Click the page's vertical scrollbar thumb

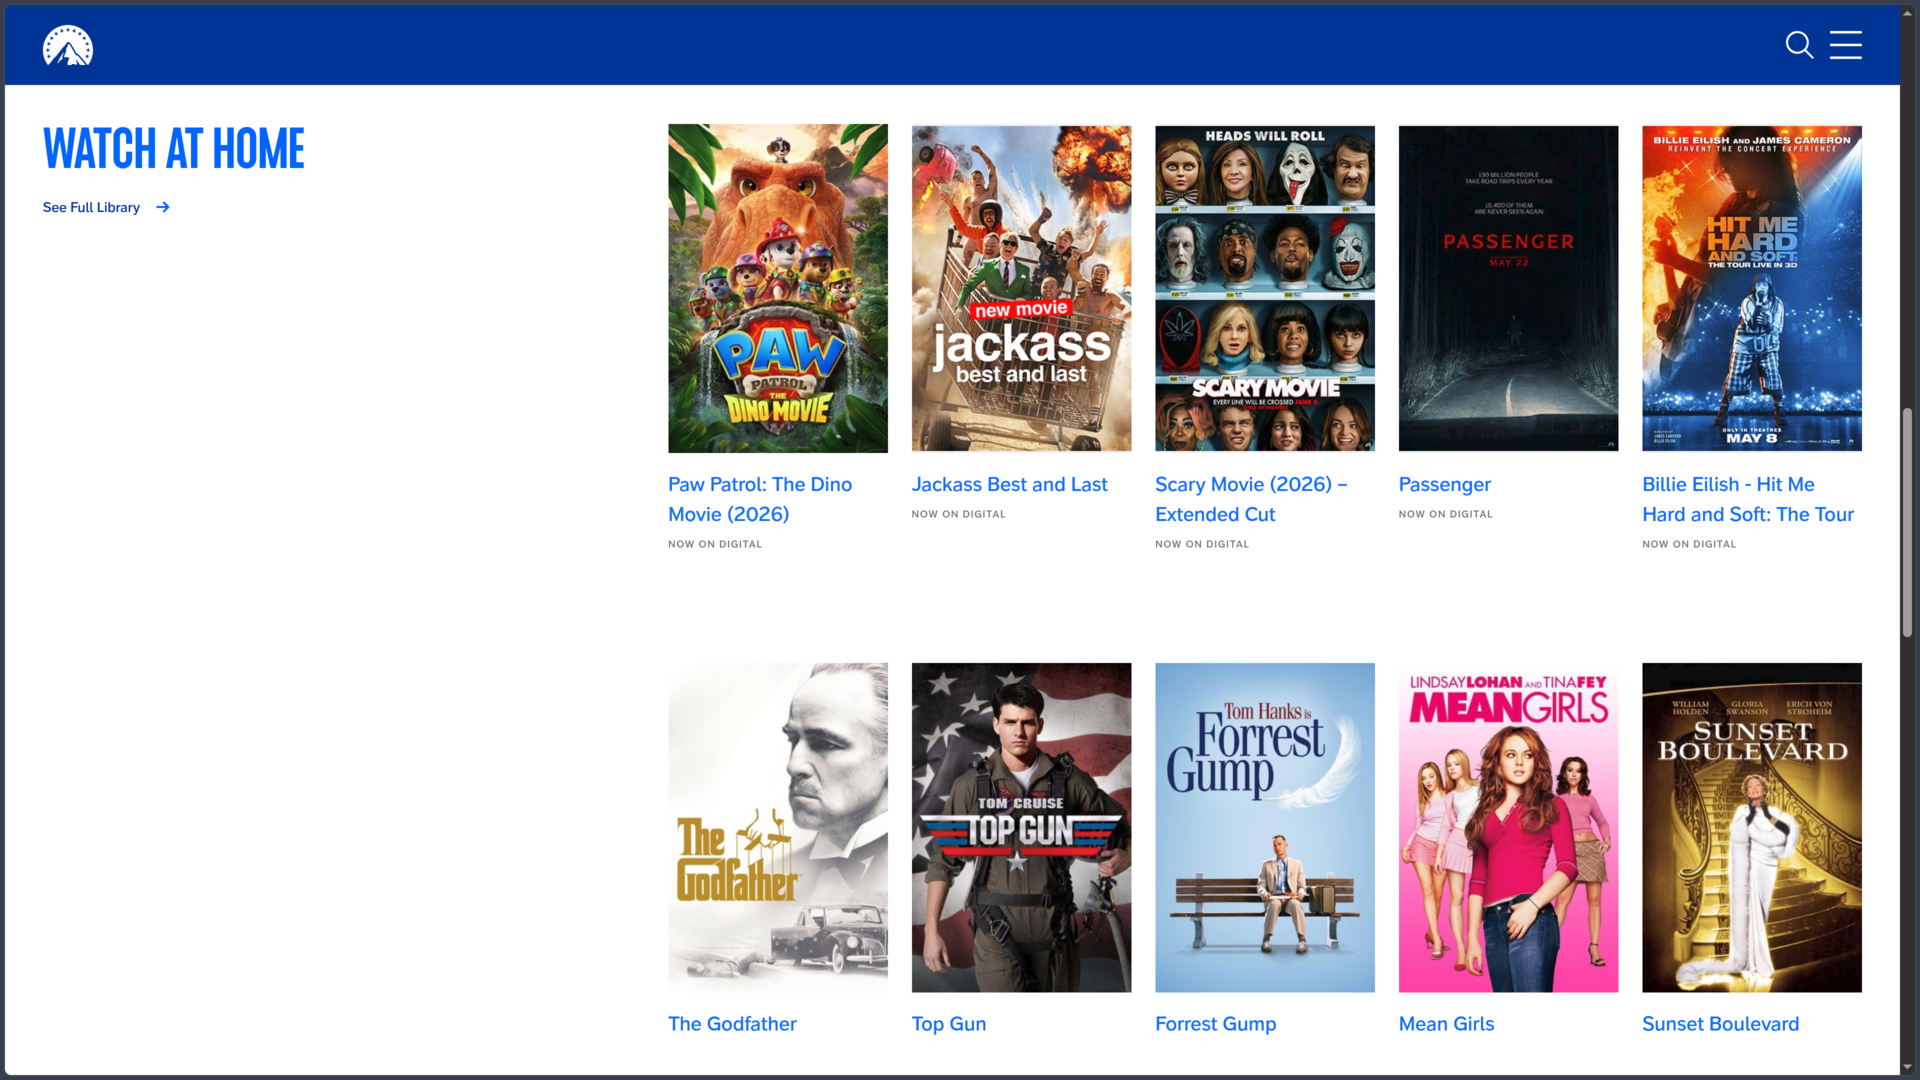tap(1907, 522)
